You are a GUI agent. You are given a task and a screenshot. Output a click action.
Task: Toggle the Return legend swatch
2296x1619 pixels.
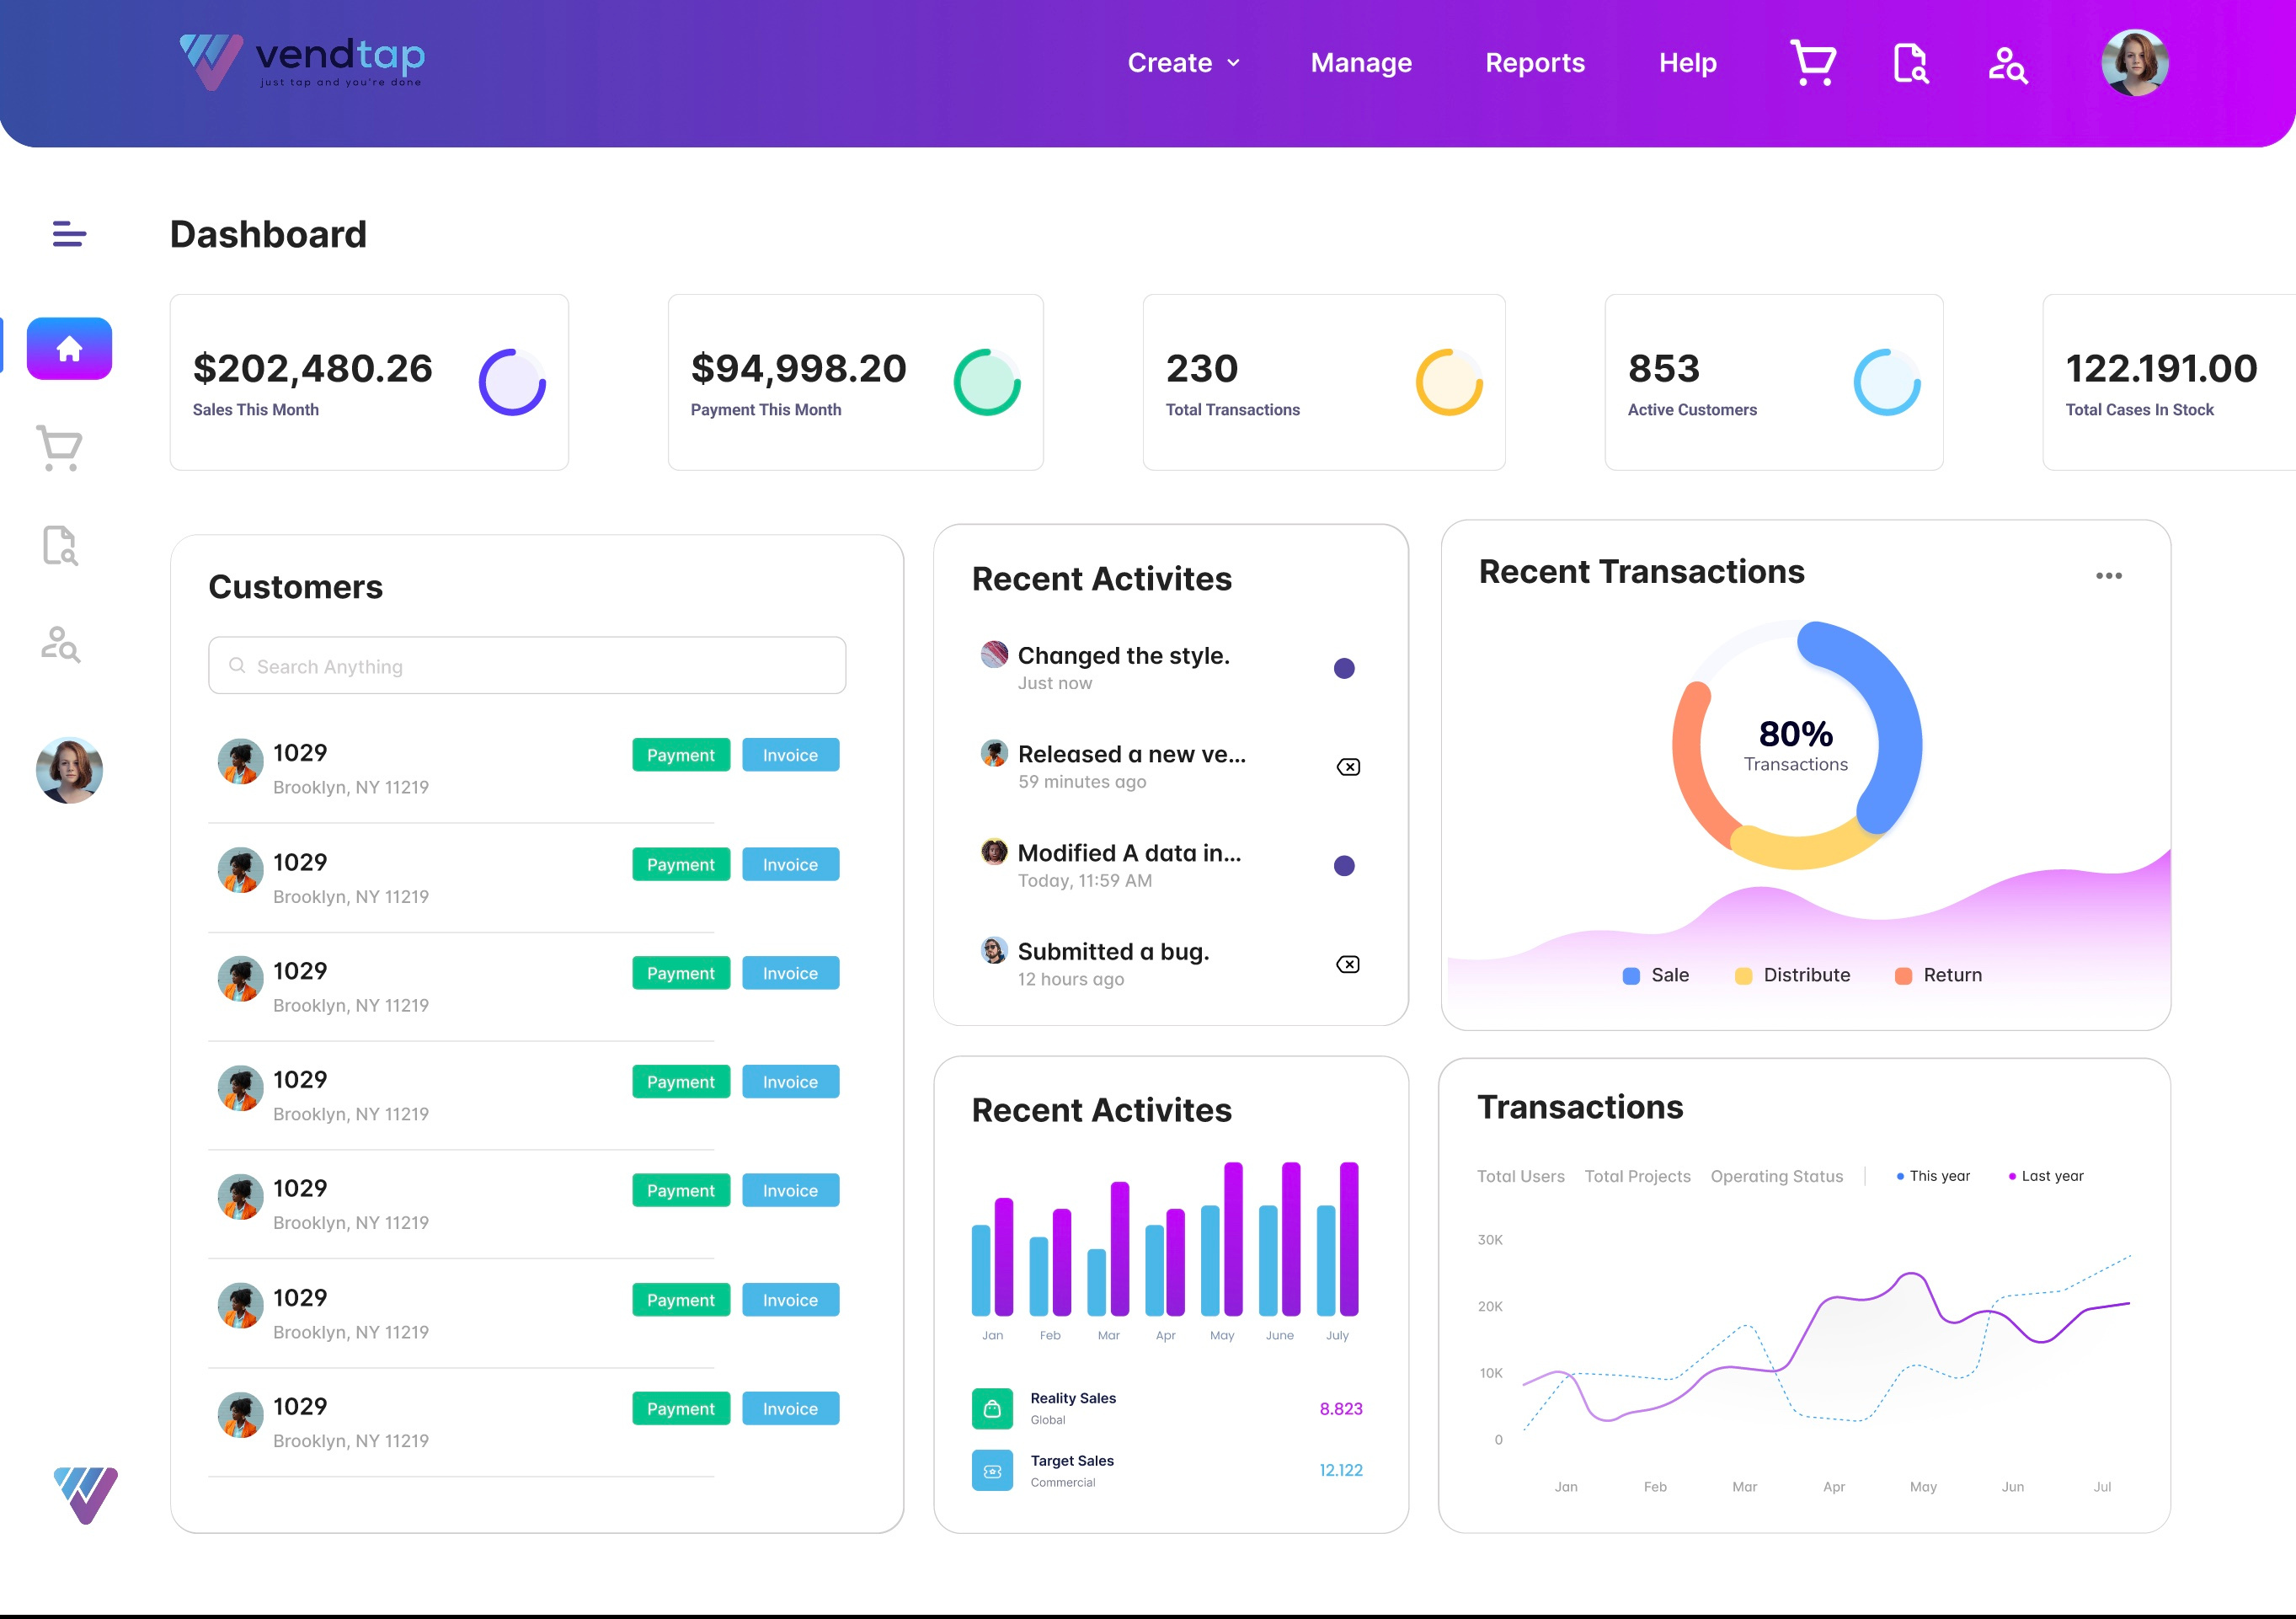tap(1903, 976)
